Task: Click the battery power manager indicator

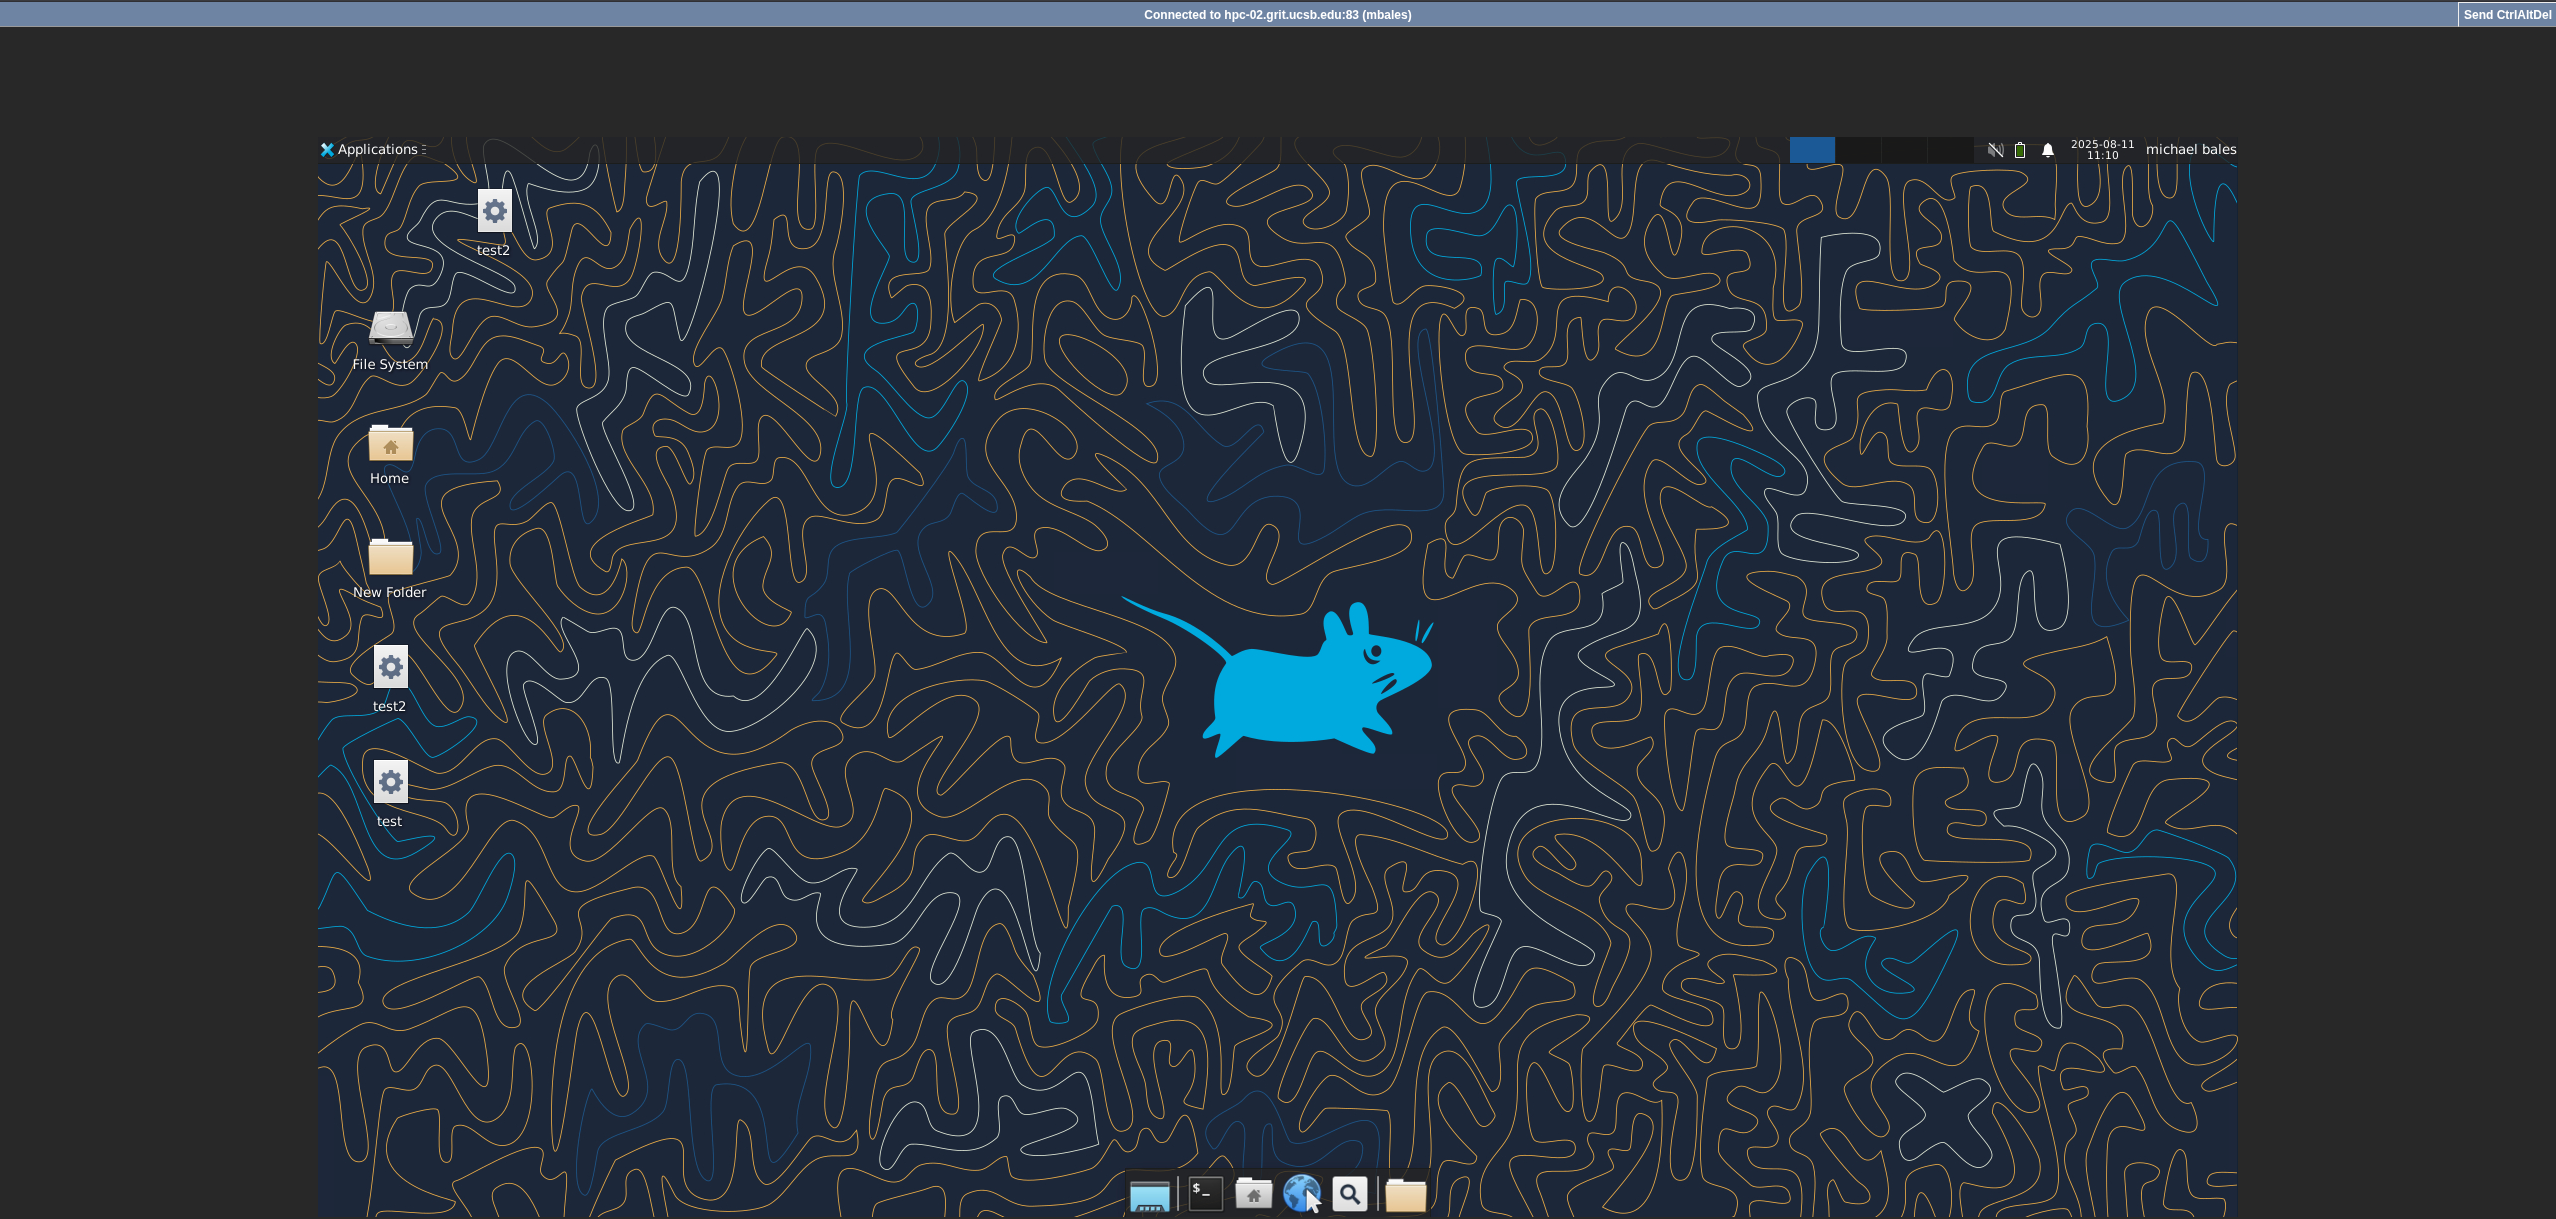Action: (x=2020, y=150)
